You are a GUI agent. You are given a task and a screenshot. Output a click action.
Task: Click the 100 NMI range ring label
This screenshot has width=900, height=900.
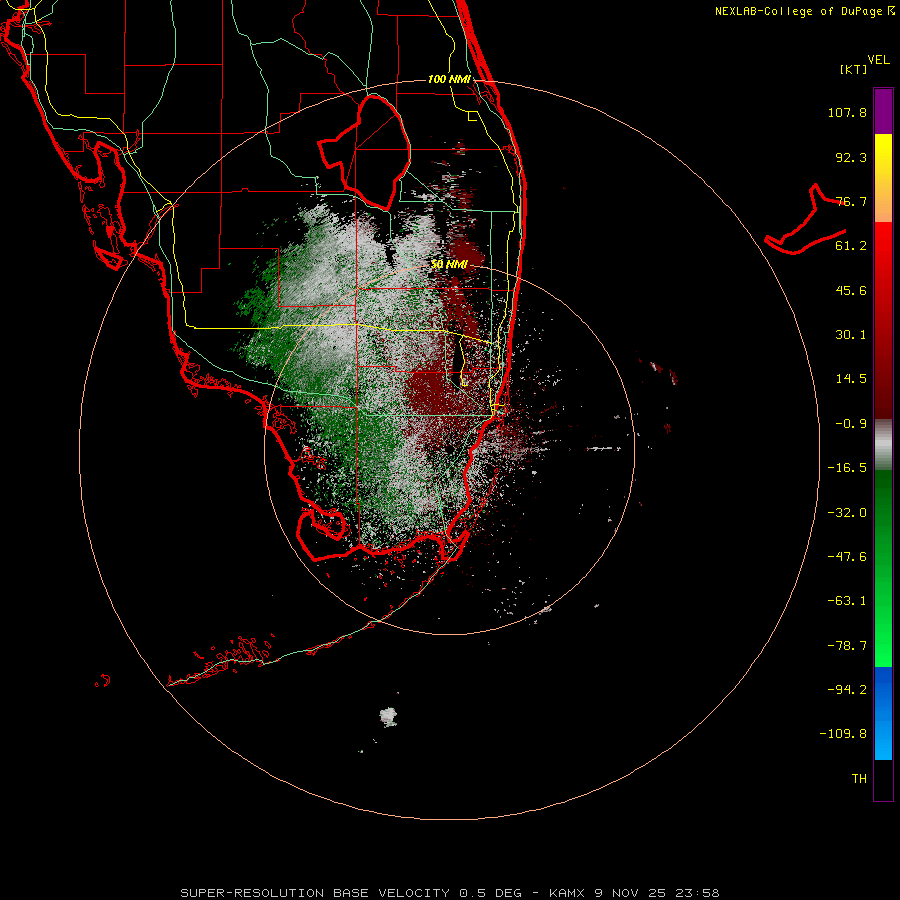tap(449, 79)
